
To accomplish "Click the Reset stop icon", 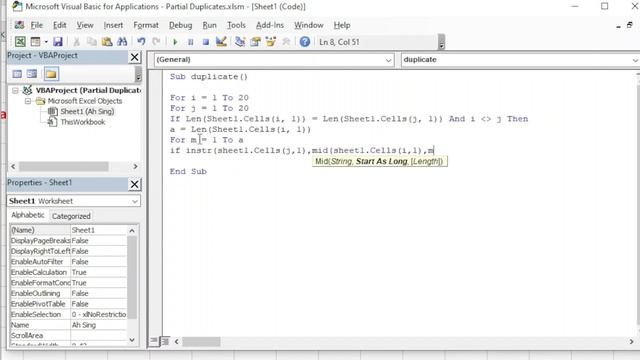I will [206, 42].
